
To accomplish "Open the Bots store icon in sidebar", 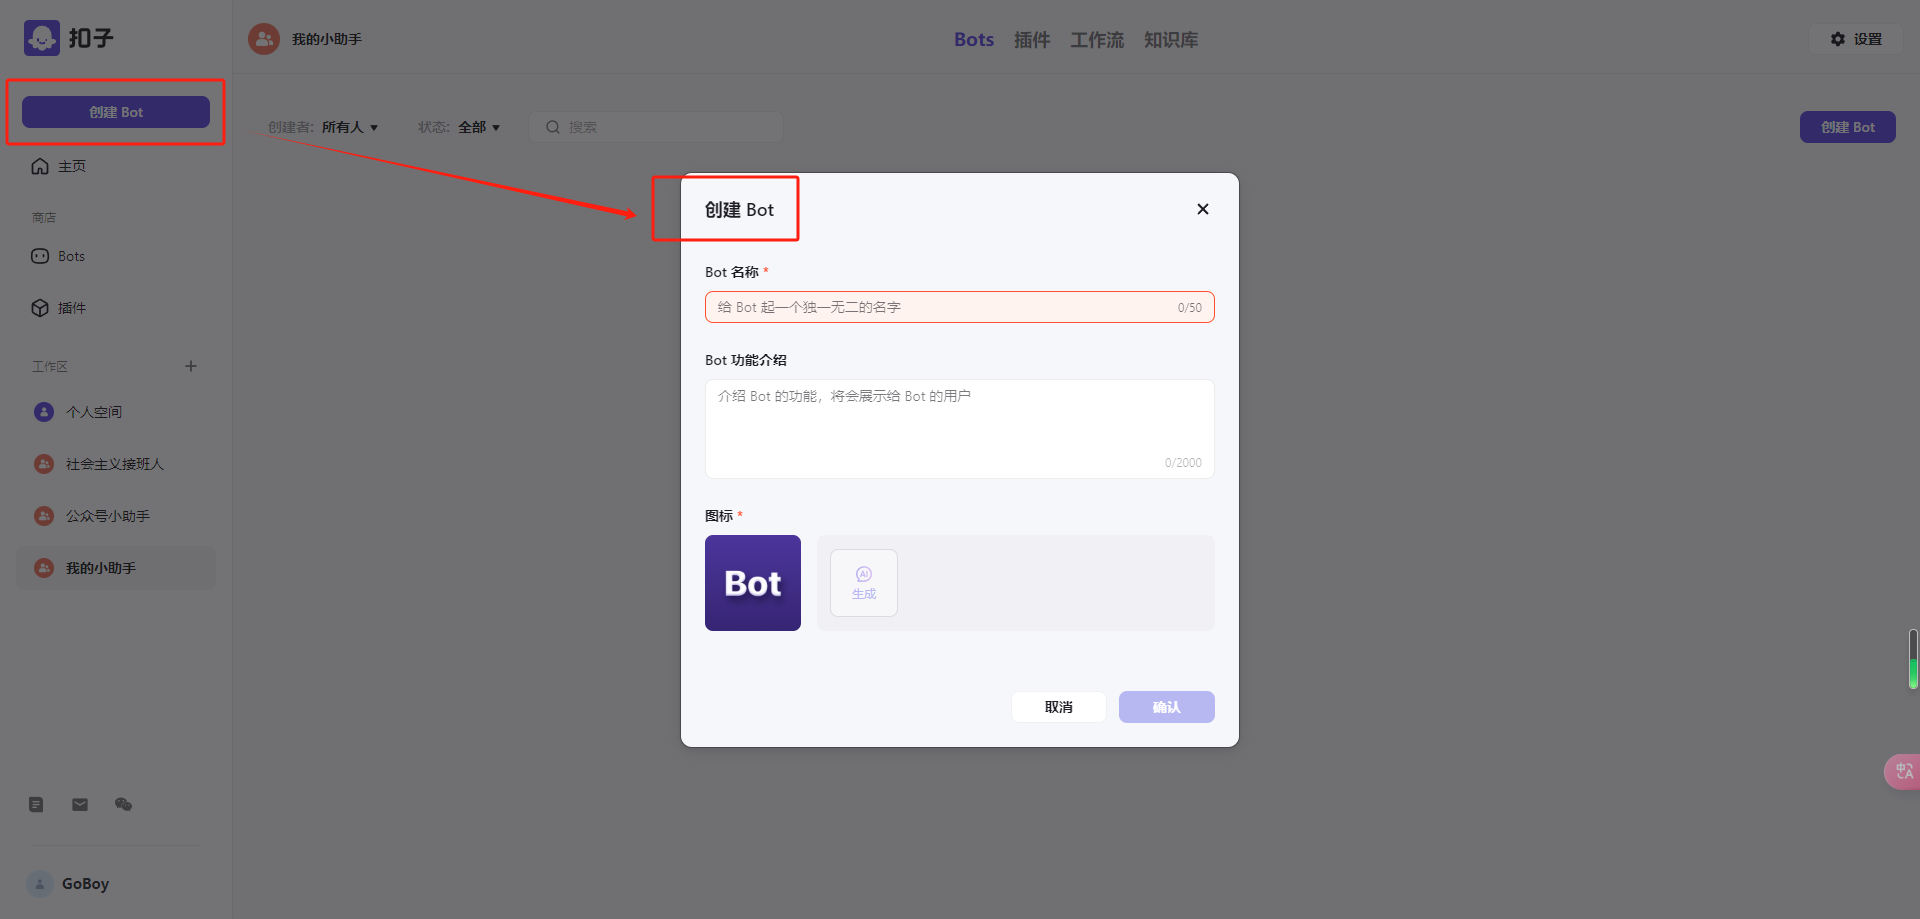I will [x=40, y=256].
